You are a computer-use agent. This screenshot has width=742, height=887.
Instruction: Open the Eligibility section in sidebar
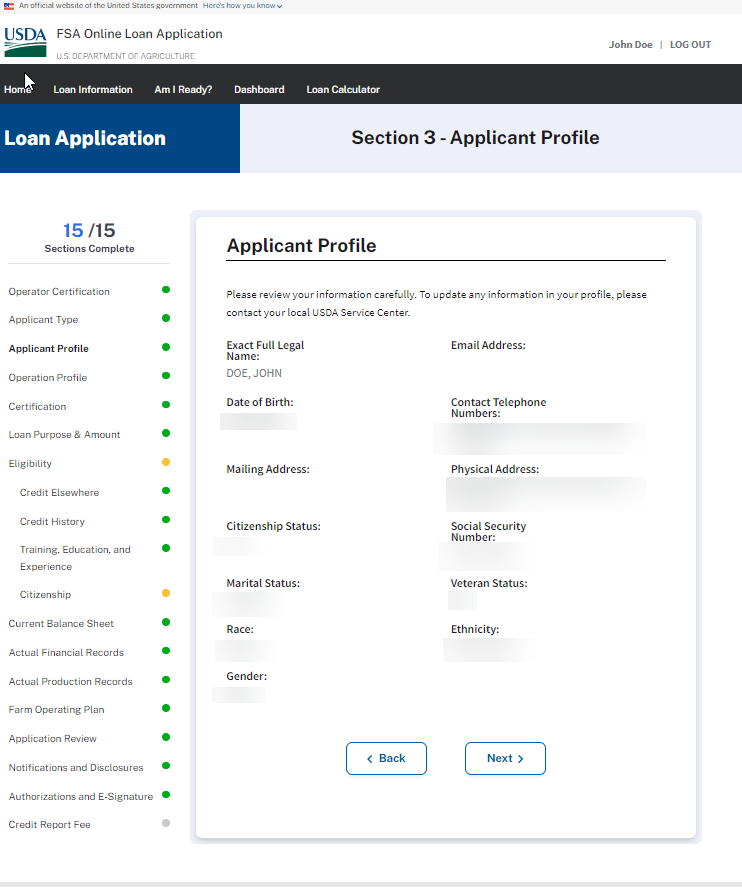(30, 463)
